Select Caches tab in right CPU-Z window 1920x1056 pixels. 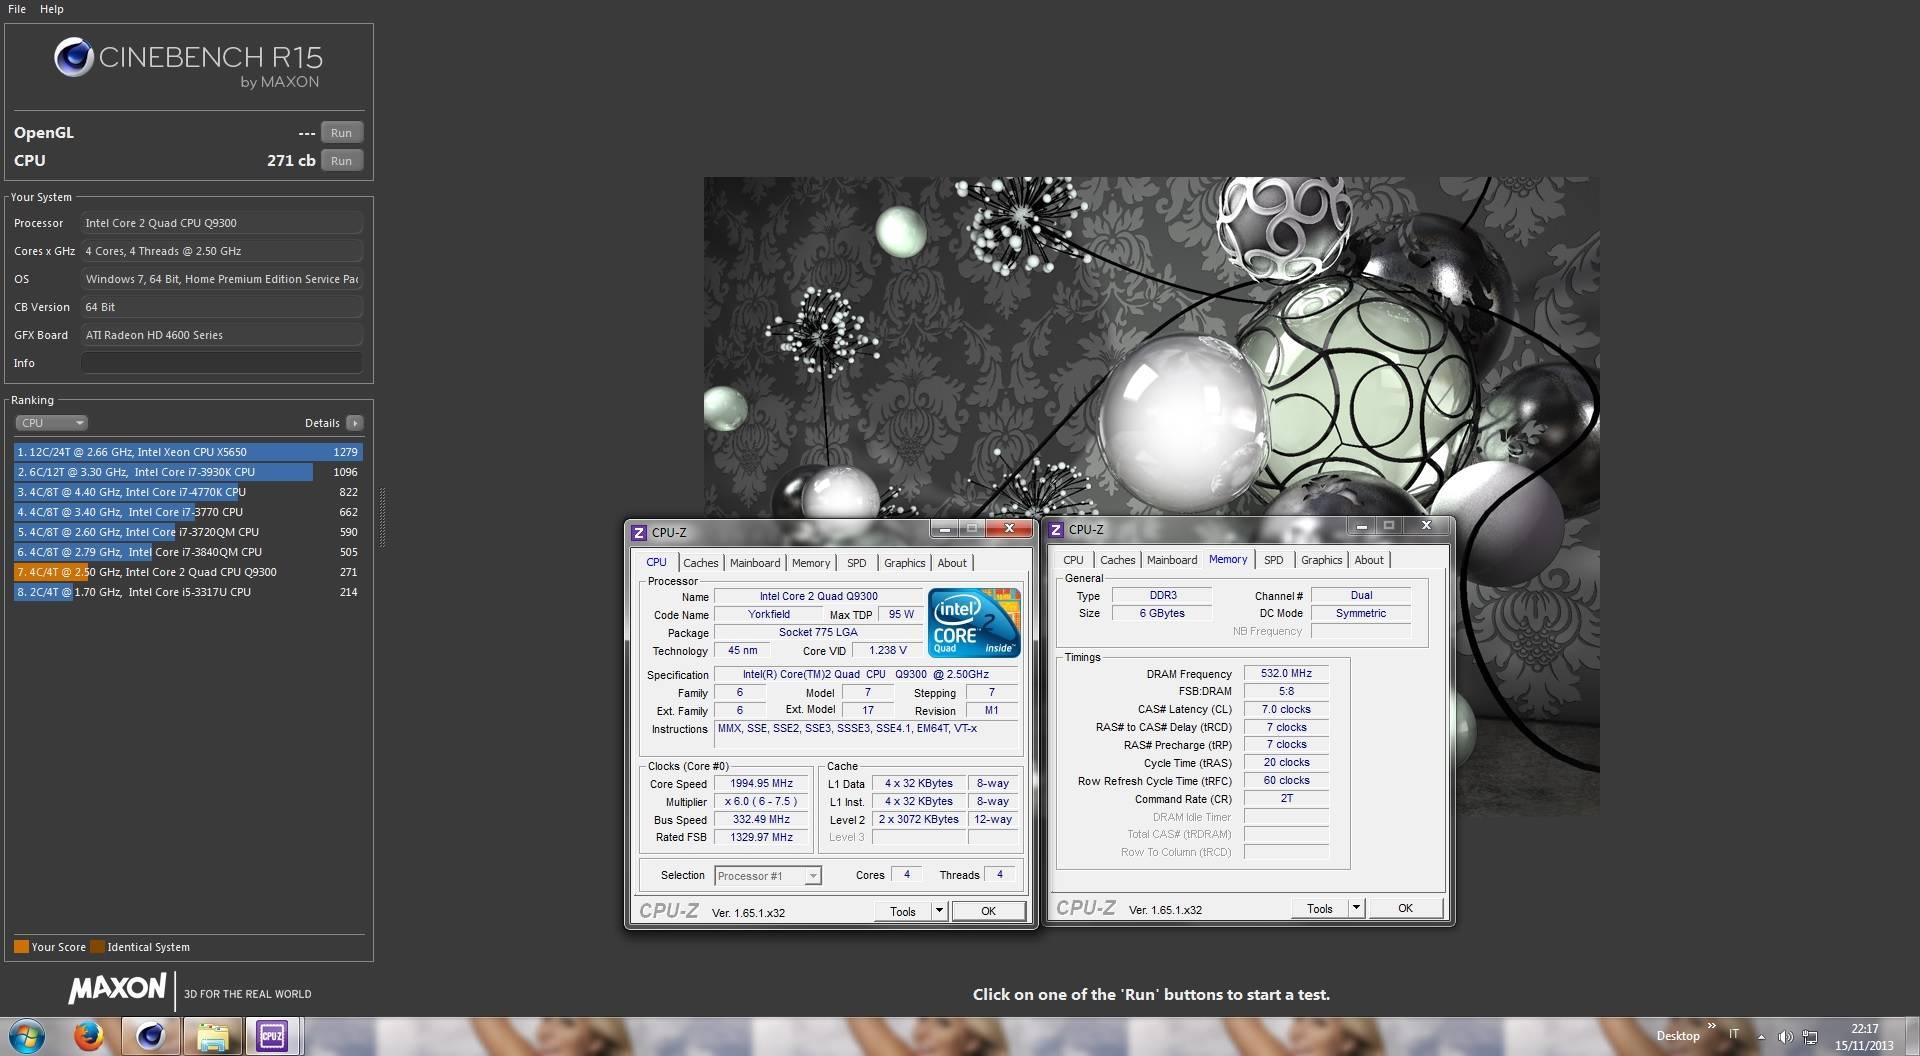(x=1118, y=560)
